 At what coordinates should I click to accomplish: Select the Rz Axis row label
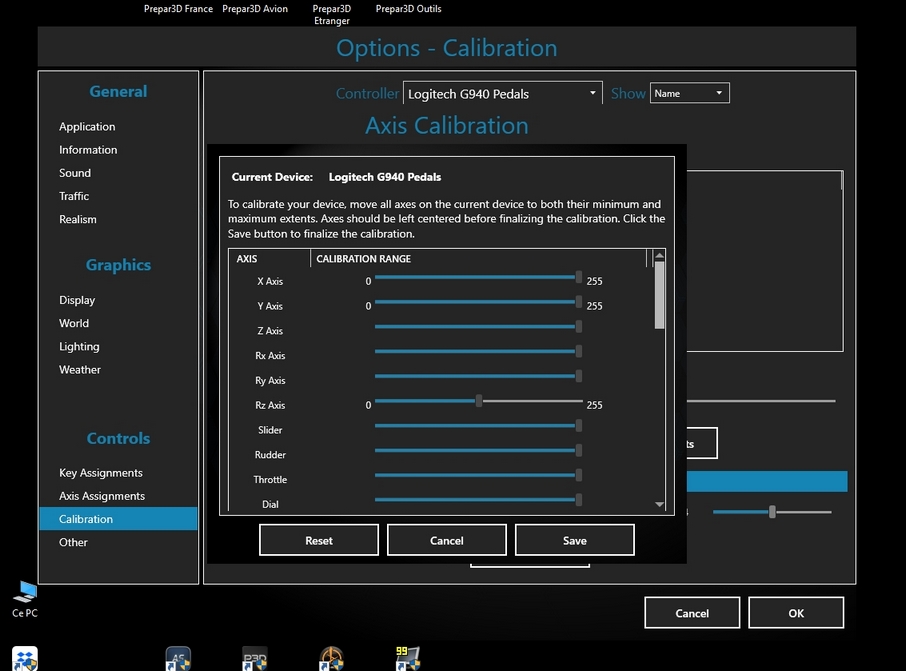pyautogui.click(x=270, y=405)
